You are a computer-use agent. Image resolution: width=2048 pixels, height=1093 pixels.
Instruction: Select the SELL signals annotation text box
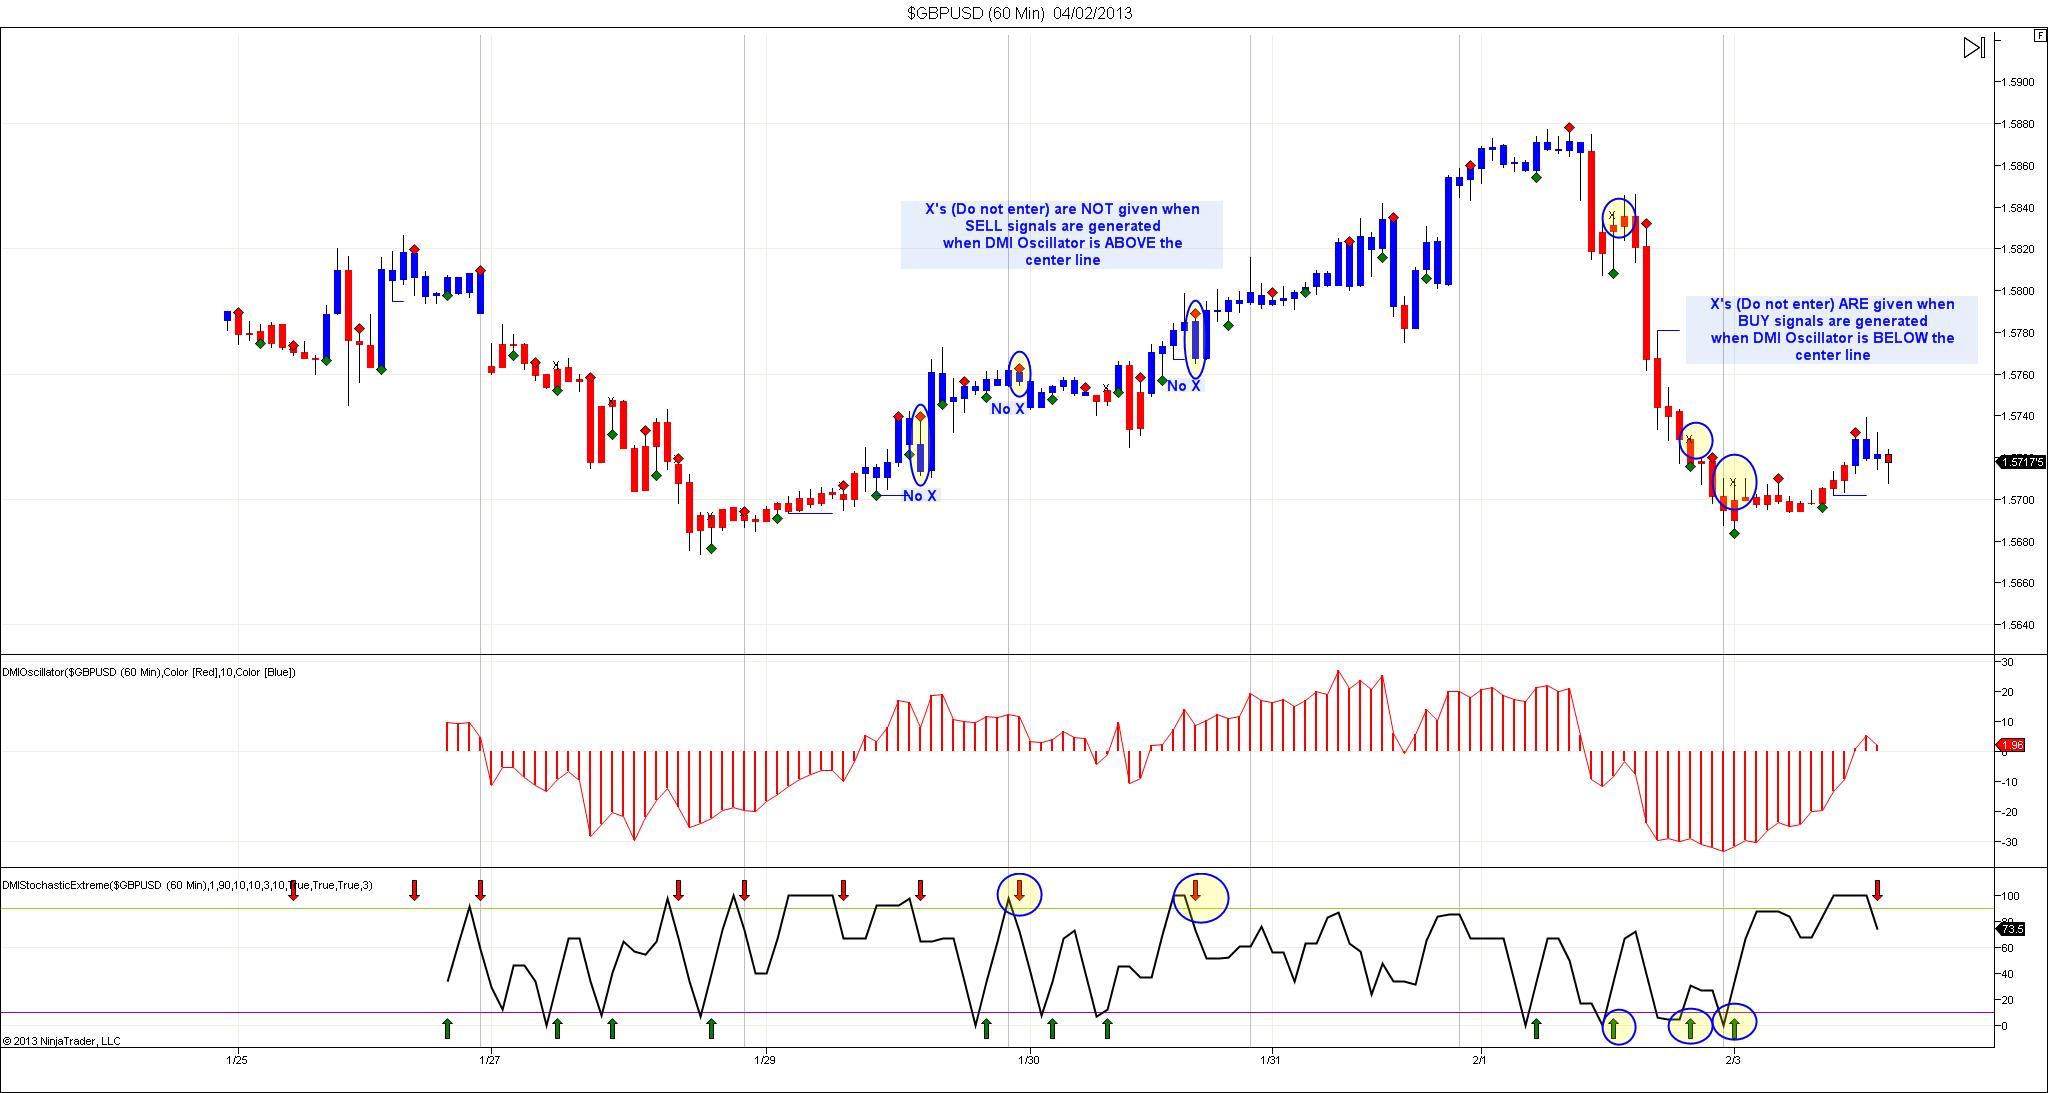tap(1061, 235)
